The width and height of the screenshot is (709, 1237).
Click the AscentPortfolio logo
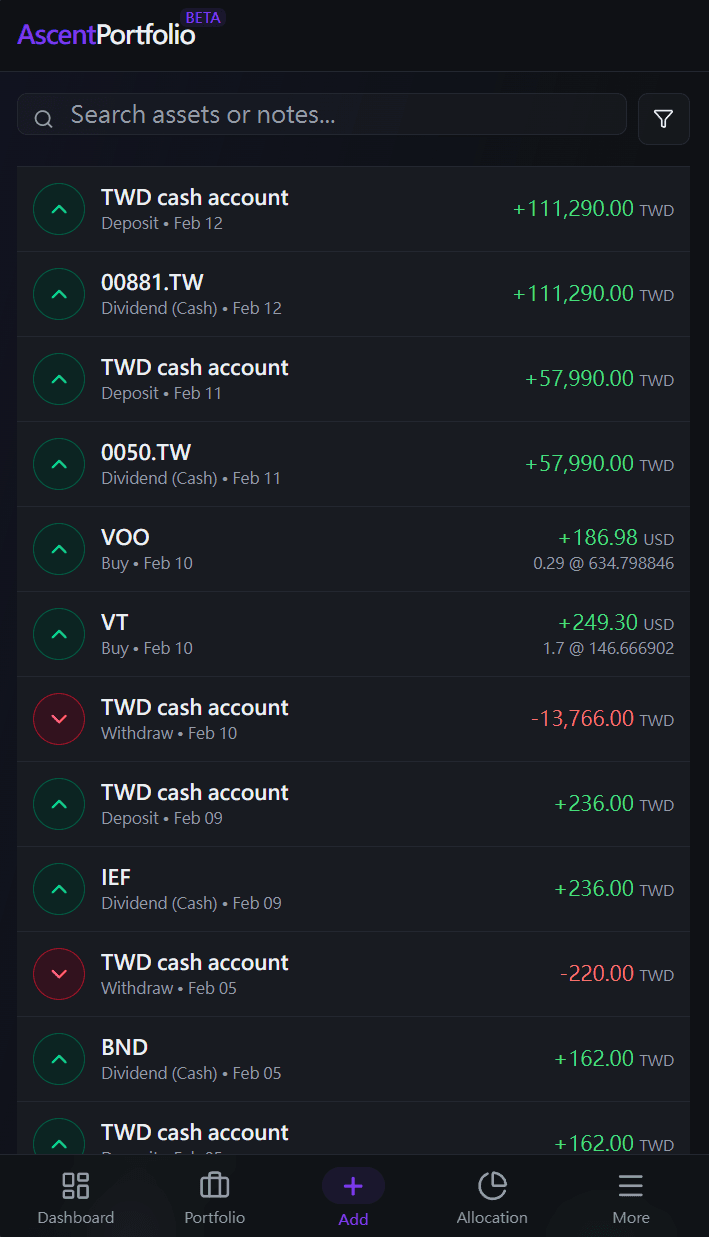106,35
